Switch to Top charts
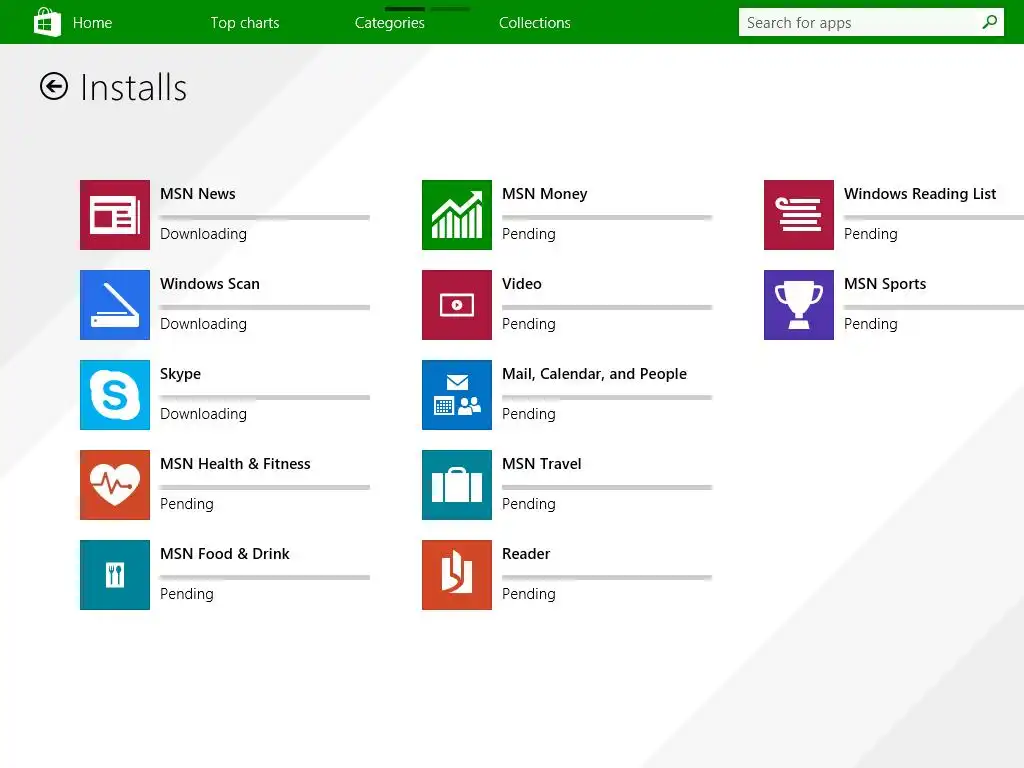Screen dimensions: 1024x768 [x=245, y=23]
